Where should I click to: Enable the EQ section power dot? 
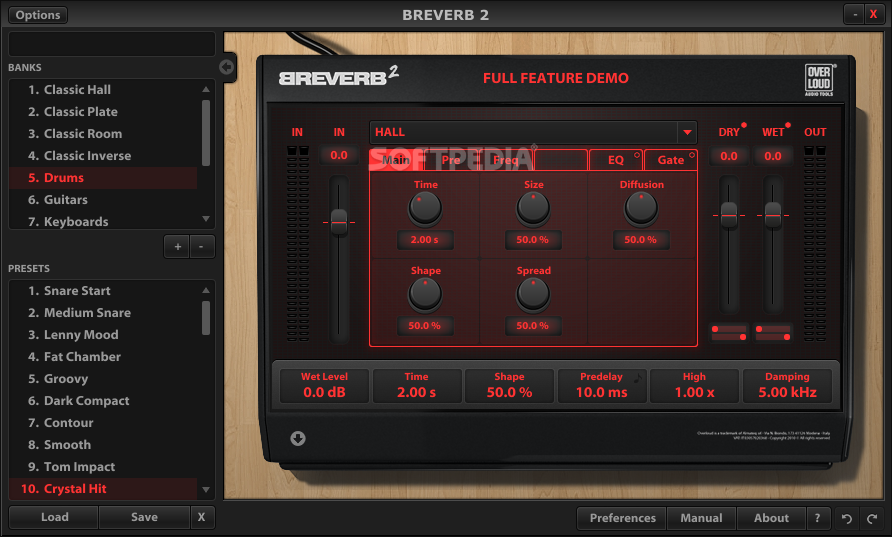pos(637,154)
